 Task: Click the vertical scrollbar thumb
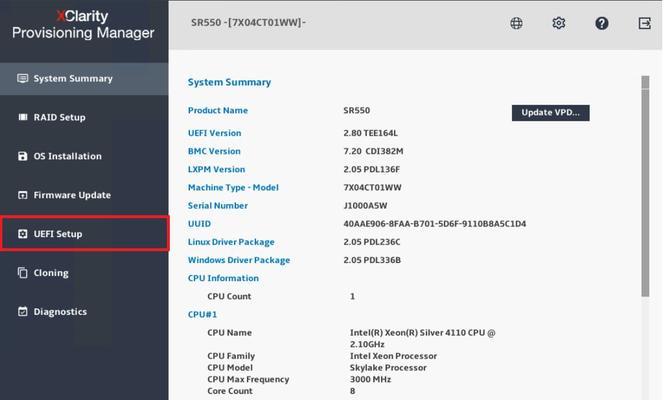click(x=645, y=186)
